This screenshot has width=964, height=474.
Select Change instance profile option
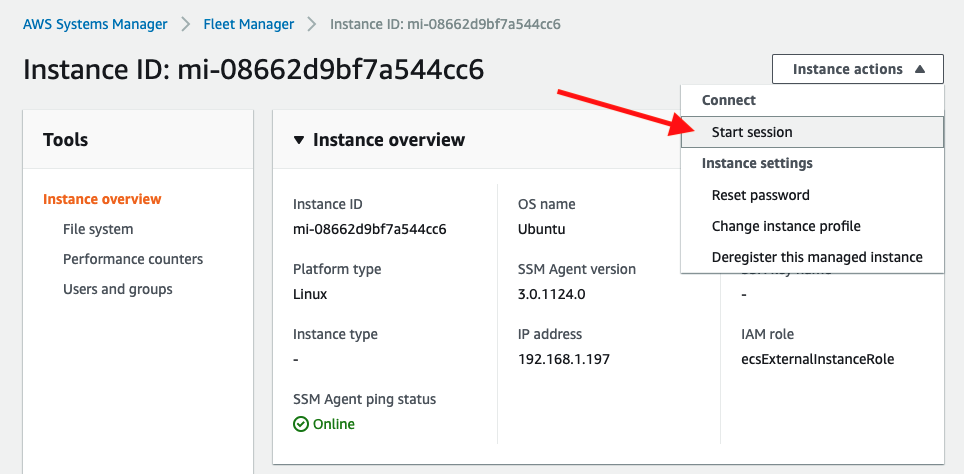pos(812,226)
